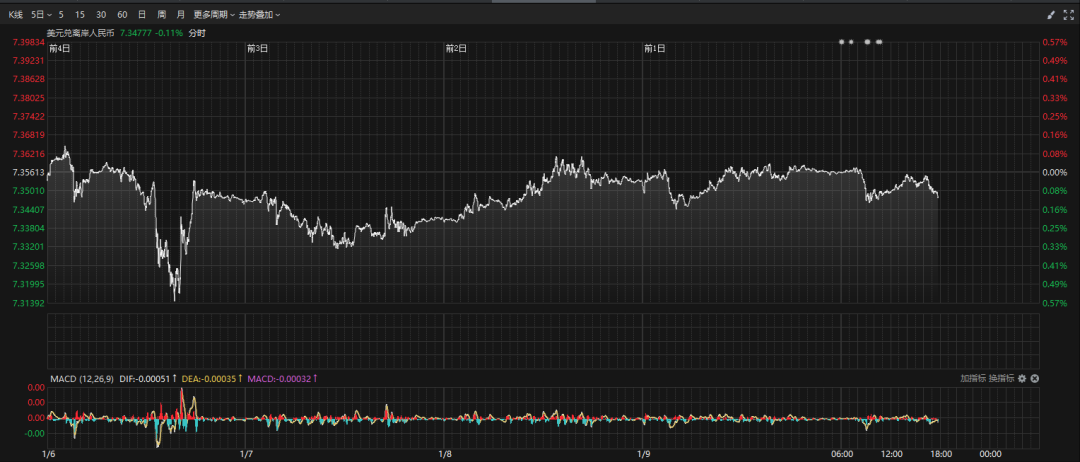The width and height of the screenshot is (1080, 462).
Task: Select the 60 minute period
Action: coord(122,15)
